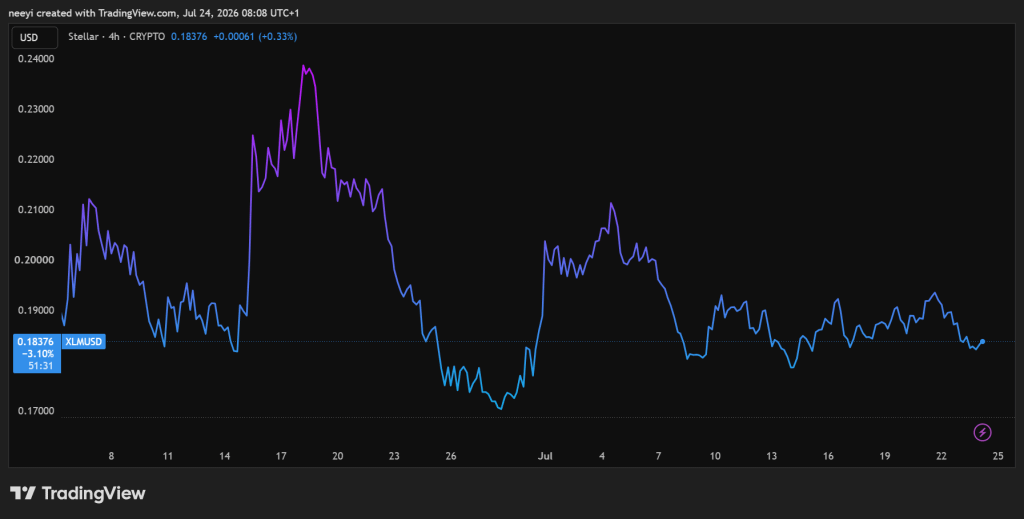Click the date 26 on time axis

click(451, 456)
